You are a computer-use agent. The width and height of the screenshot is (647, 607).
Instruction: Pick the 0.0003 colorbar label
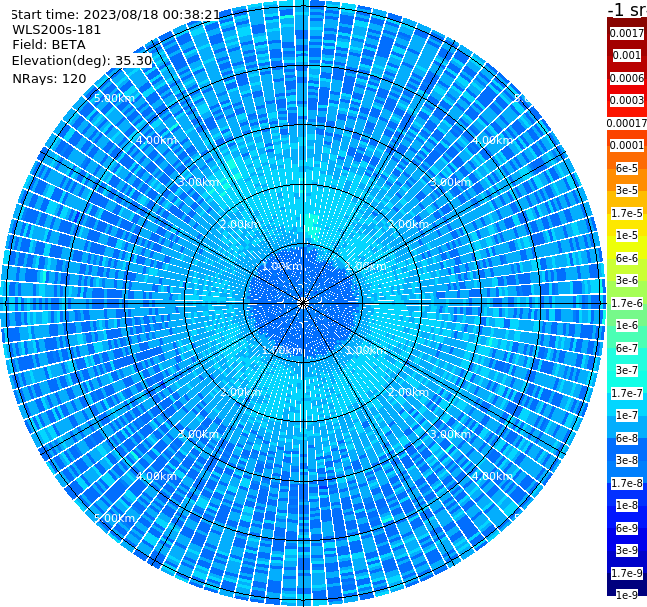coord(627,100)
